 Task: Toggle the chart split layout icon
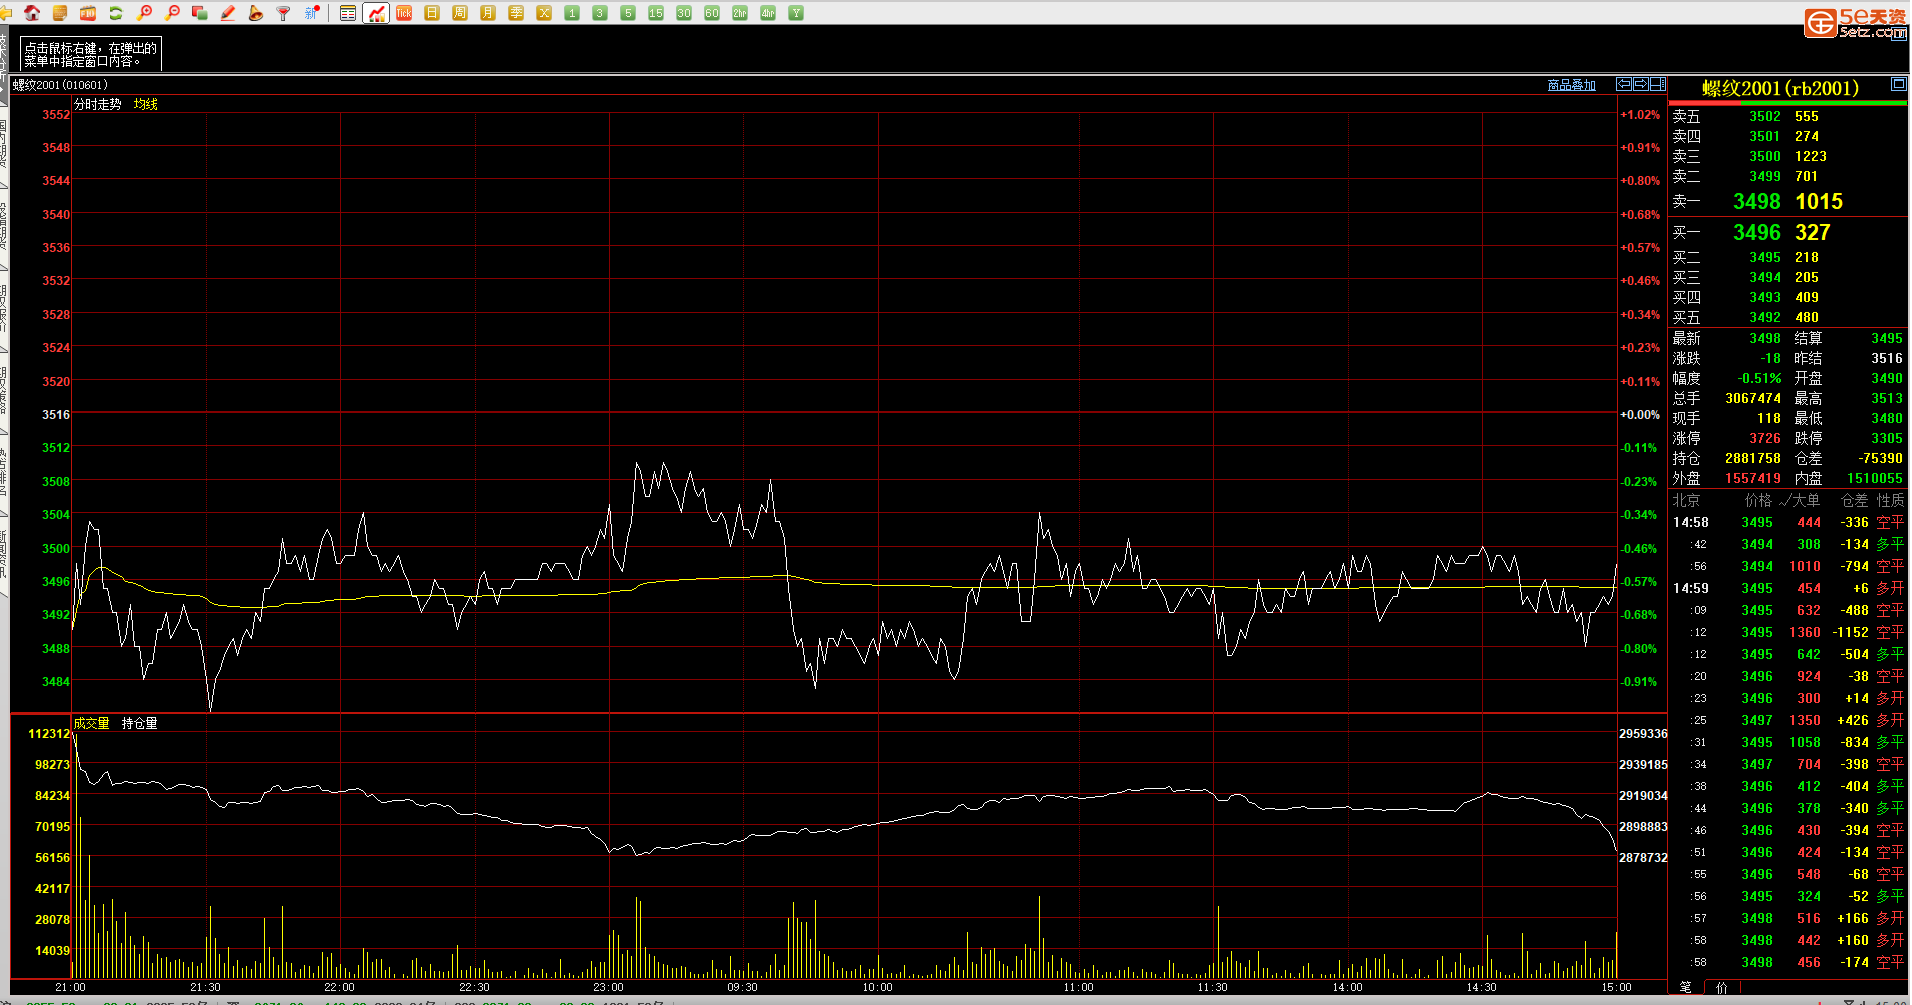(1658, 84)
